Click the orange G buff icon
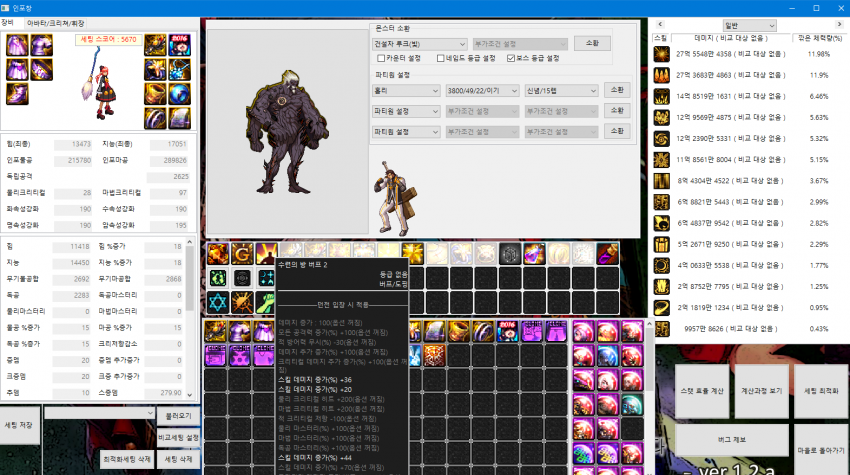The image size is (850, 475). click(242, 254)
